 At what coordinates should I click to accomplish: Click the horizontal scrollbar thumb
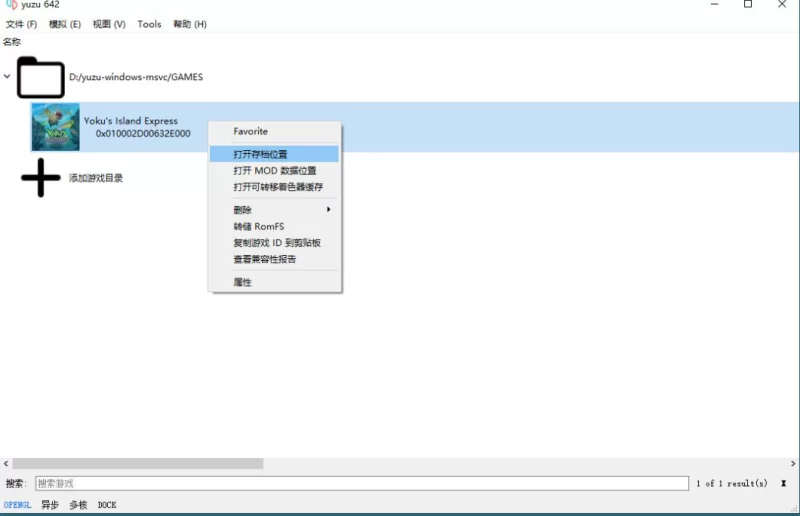tap(138, 463)
